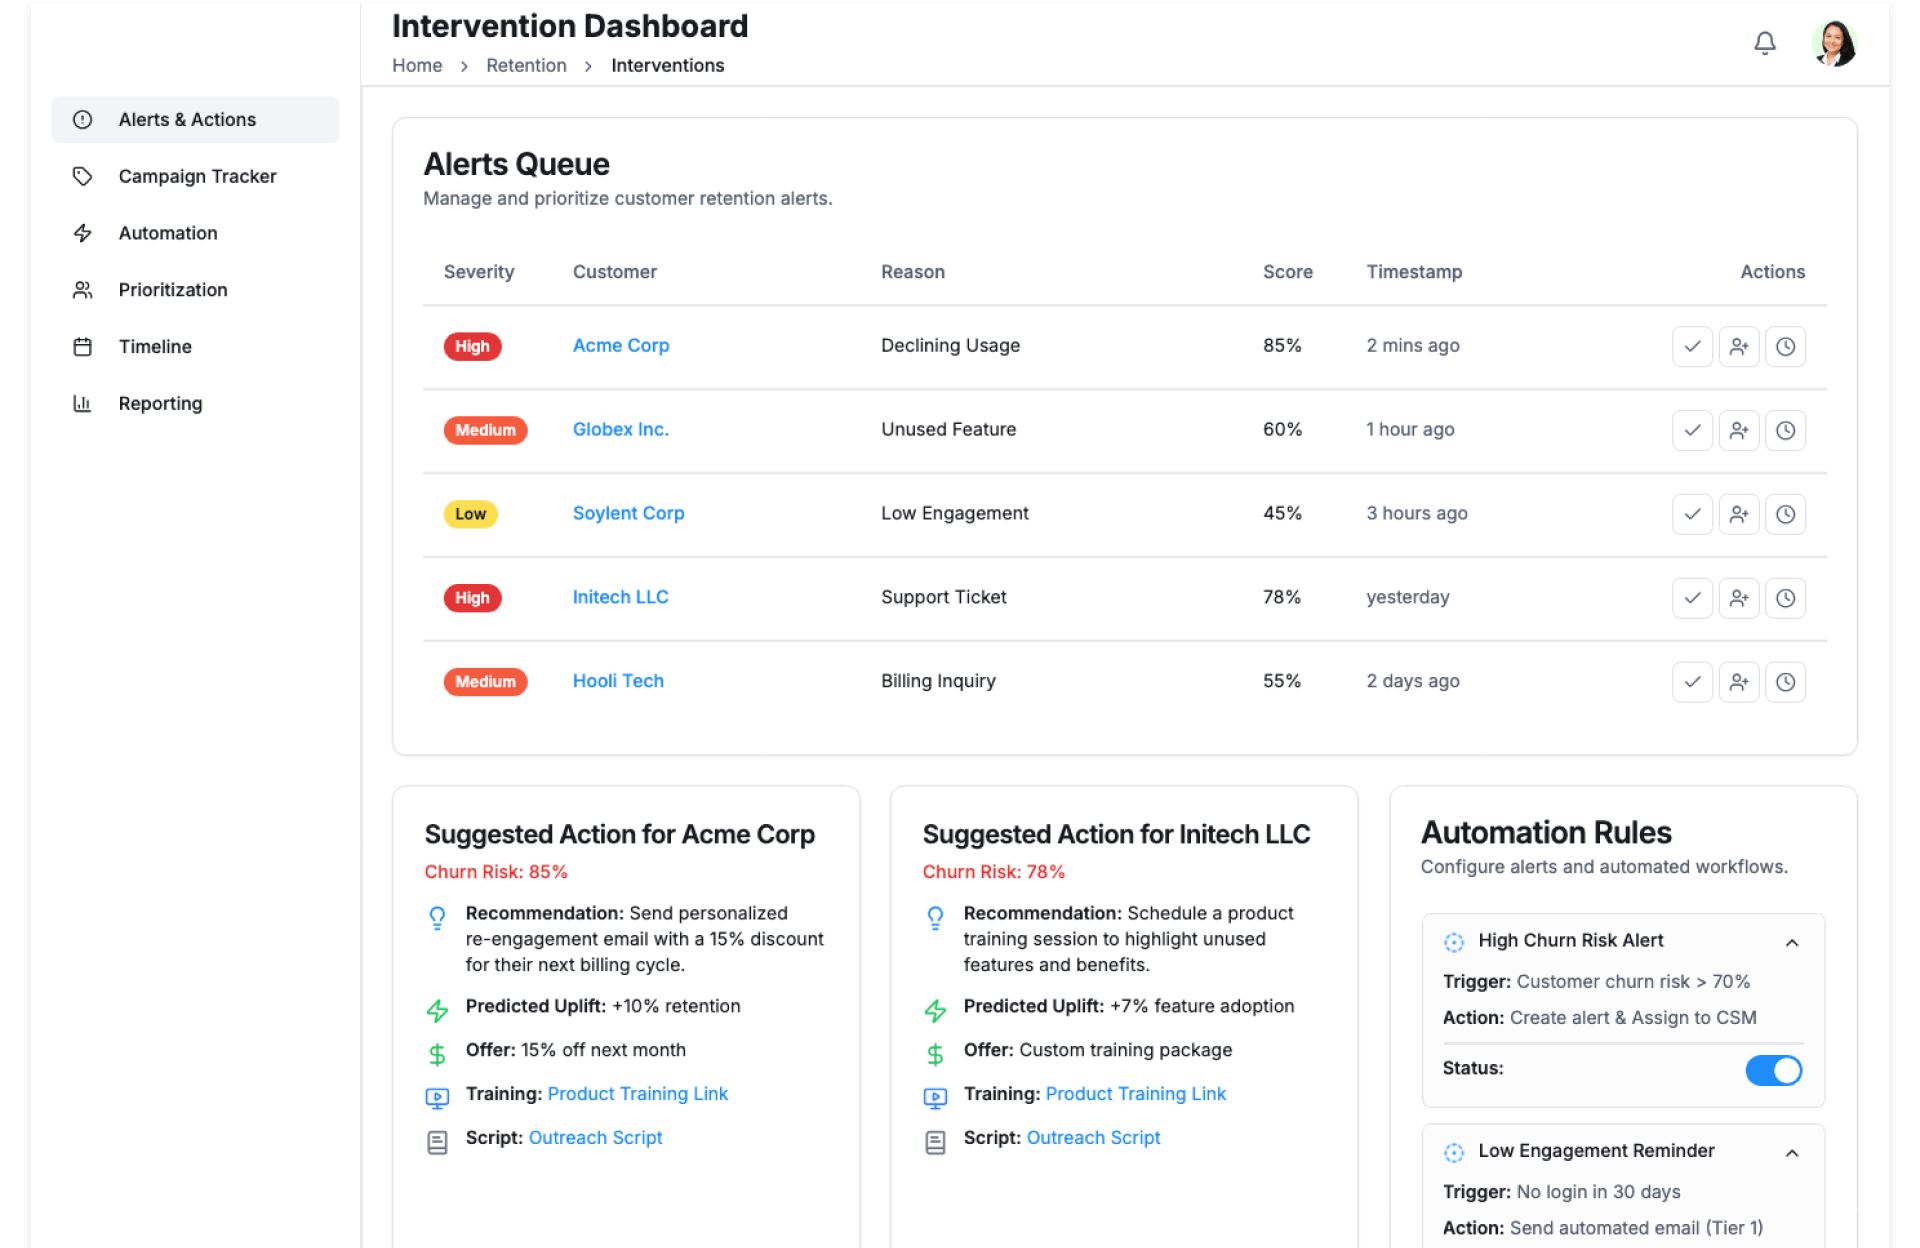Snooze the Hooli Tech alert
Viewport: 1920px width, 1248px height.
[x=1785, y=682]
